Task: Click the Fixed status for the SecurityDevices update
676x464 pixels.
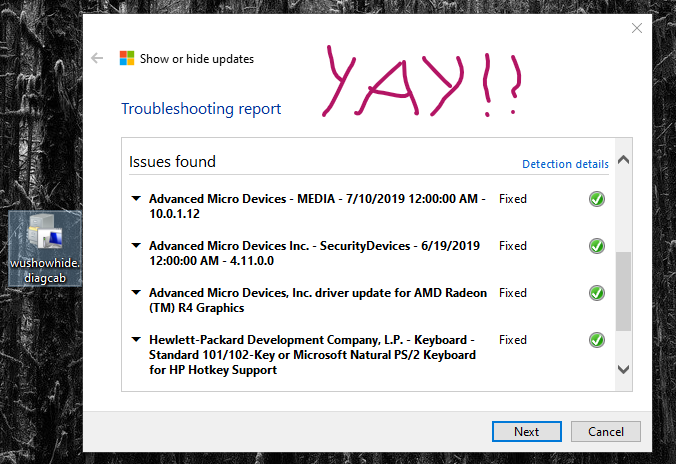Action: coord(513,246)
